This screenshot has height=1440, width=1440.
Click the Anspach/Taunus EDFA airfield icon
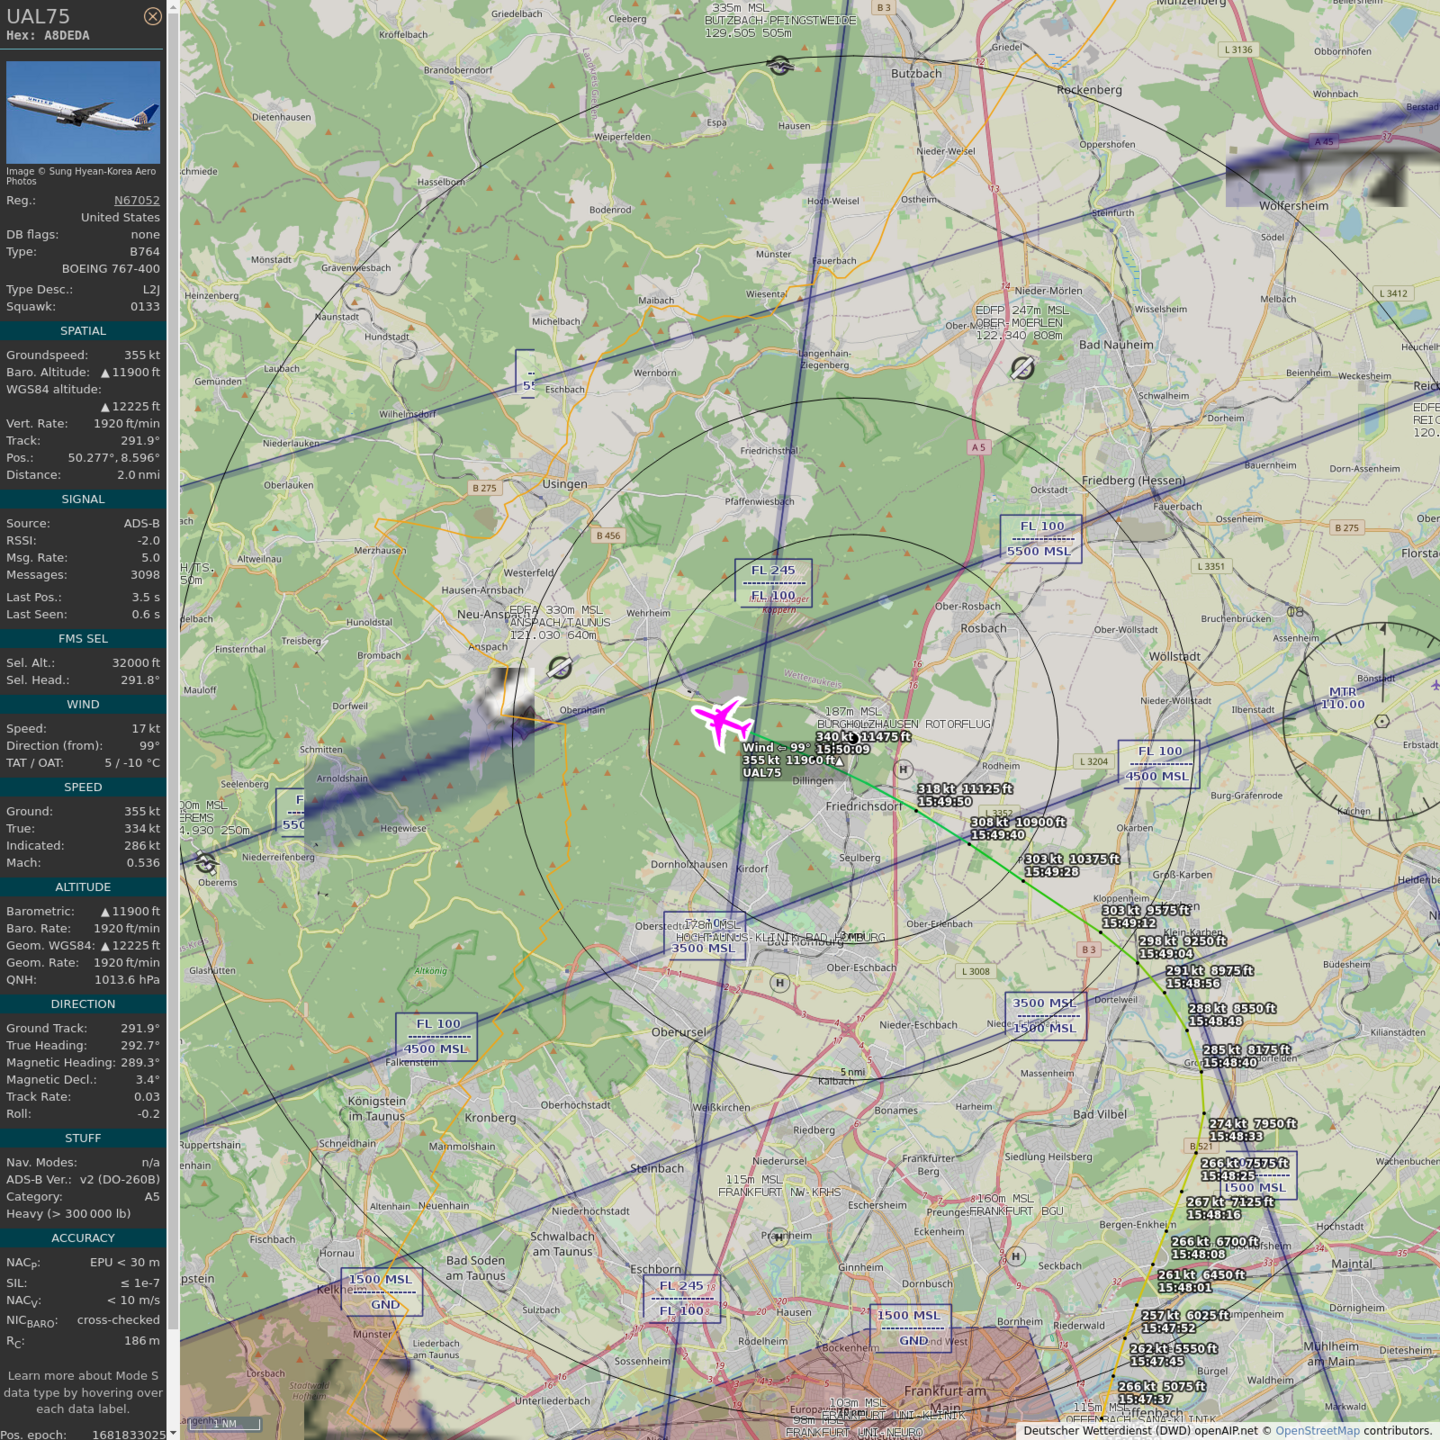pos(560,667)
